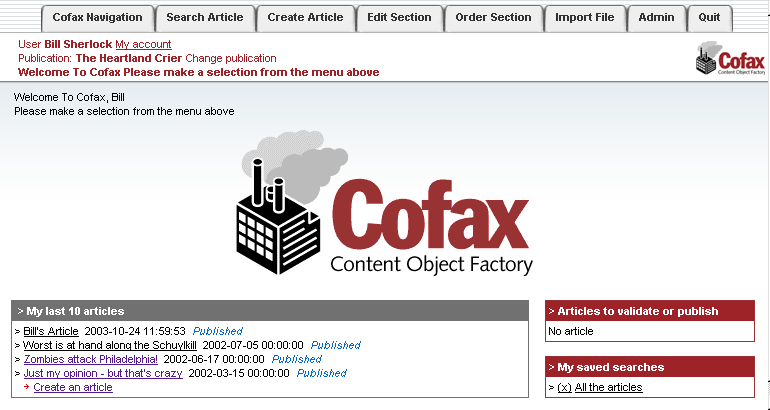Image resolution: width=770 pixels, height=410 pixels.
Task: Click the user name Bill Sherlock
Action: 78,44
